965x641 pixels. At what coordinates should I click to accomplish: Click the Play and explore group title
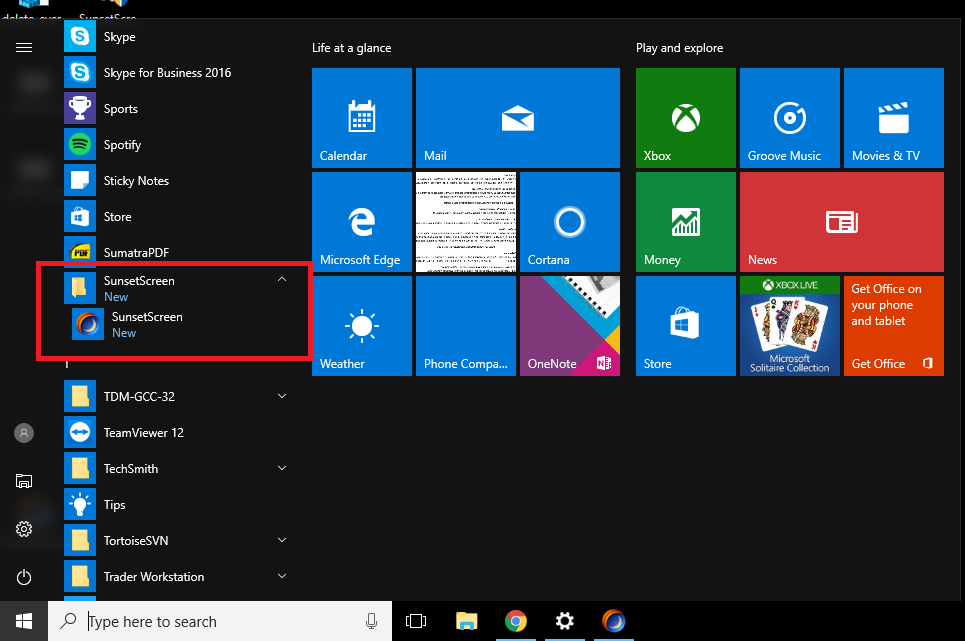679,48
